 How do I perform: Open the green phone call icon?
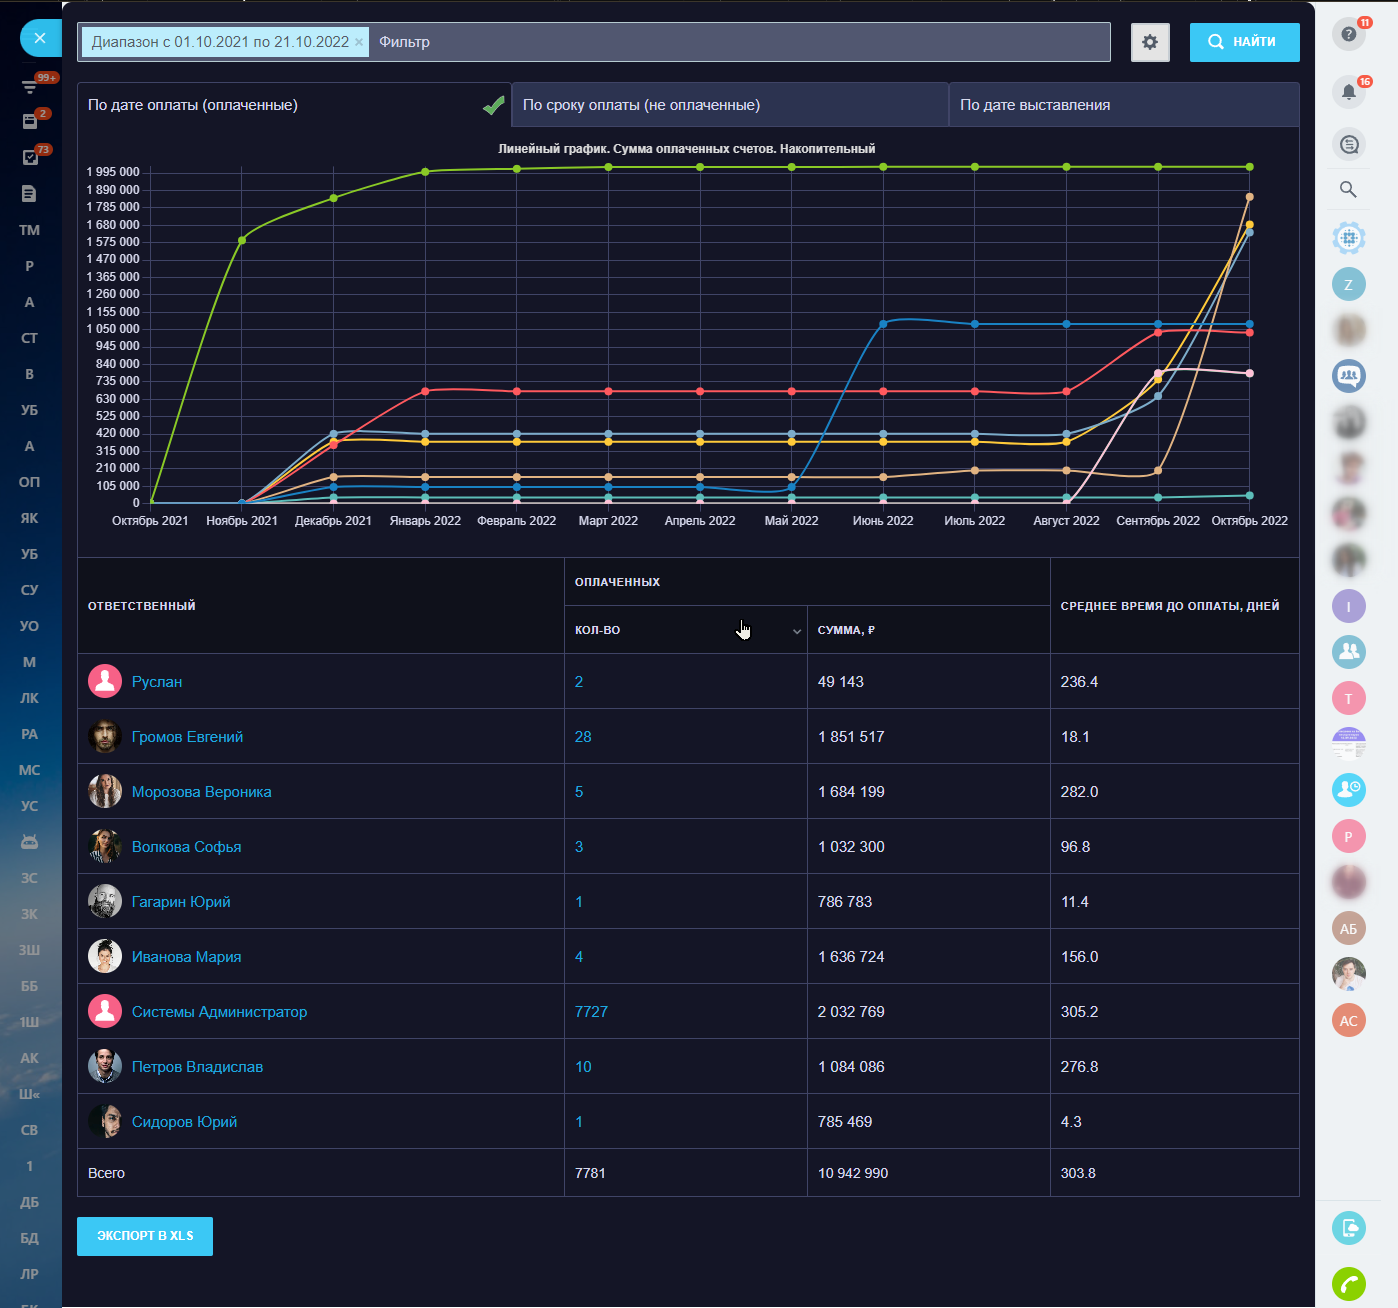coord(1348,1283)
